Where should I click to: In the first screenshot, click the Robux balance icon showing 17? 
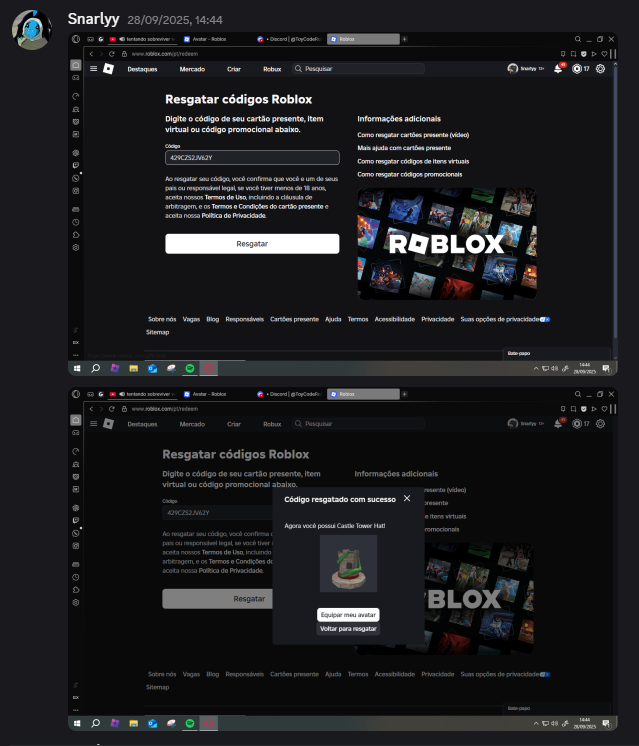(x=577, y=69)
